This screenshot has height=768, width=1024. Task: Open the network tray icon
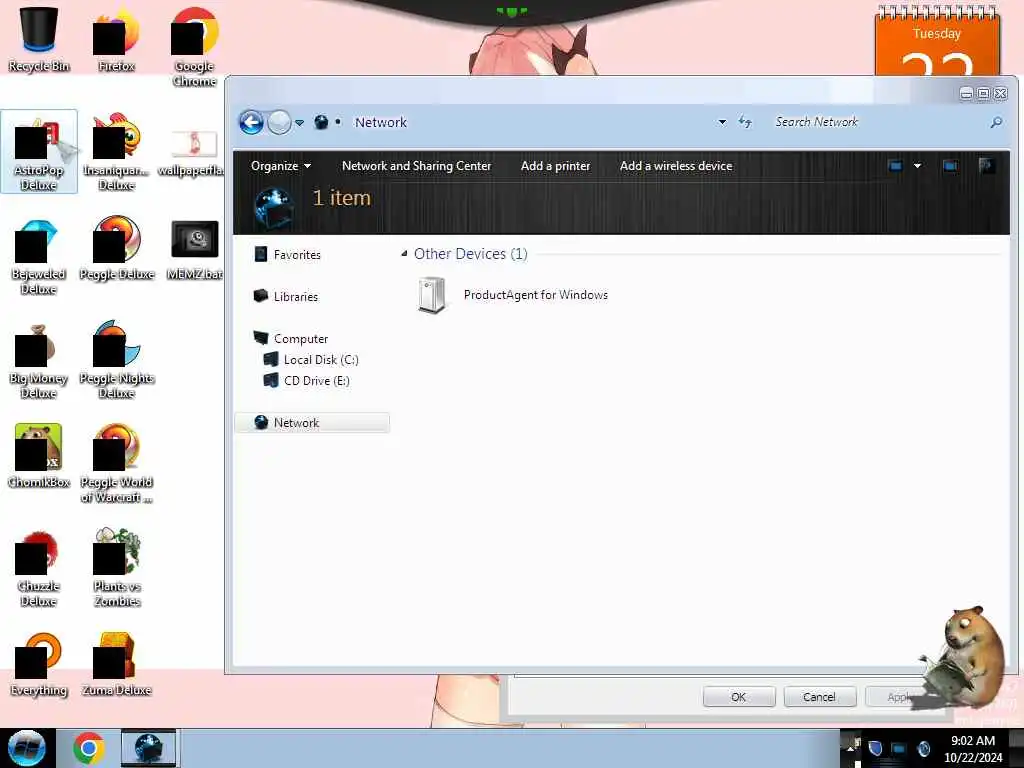899,748
